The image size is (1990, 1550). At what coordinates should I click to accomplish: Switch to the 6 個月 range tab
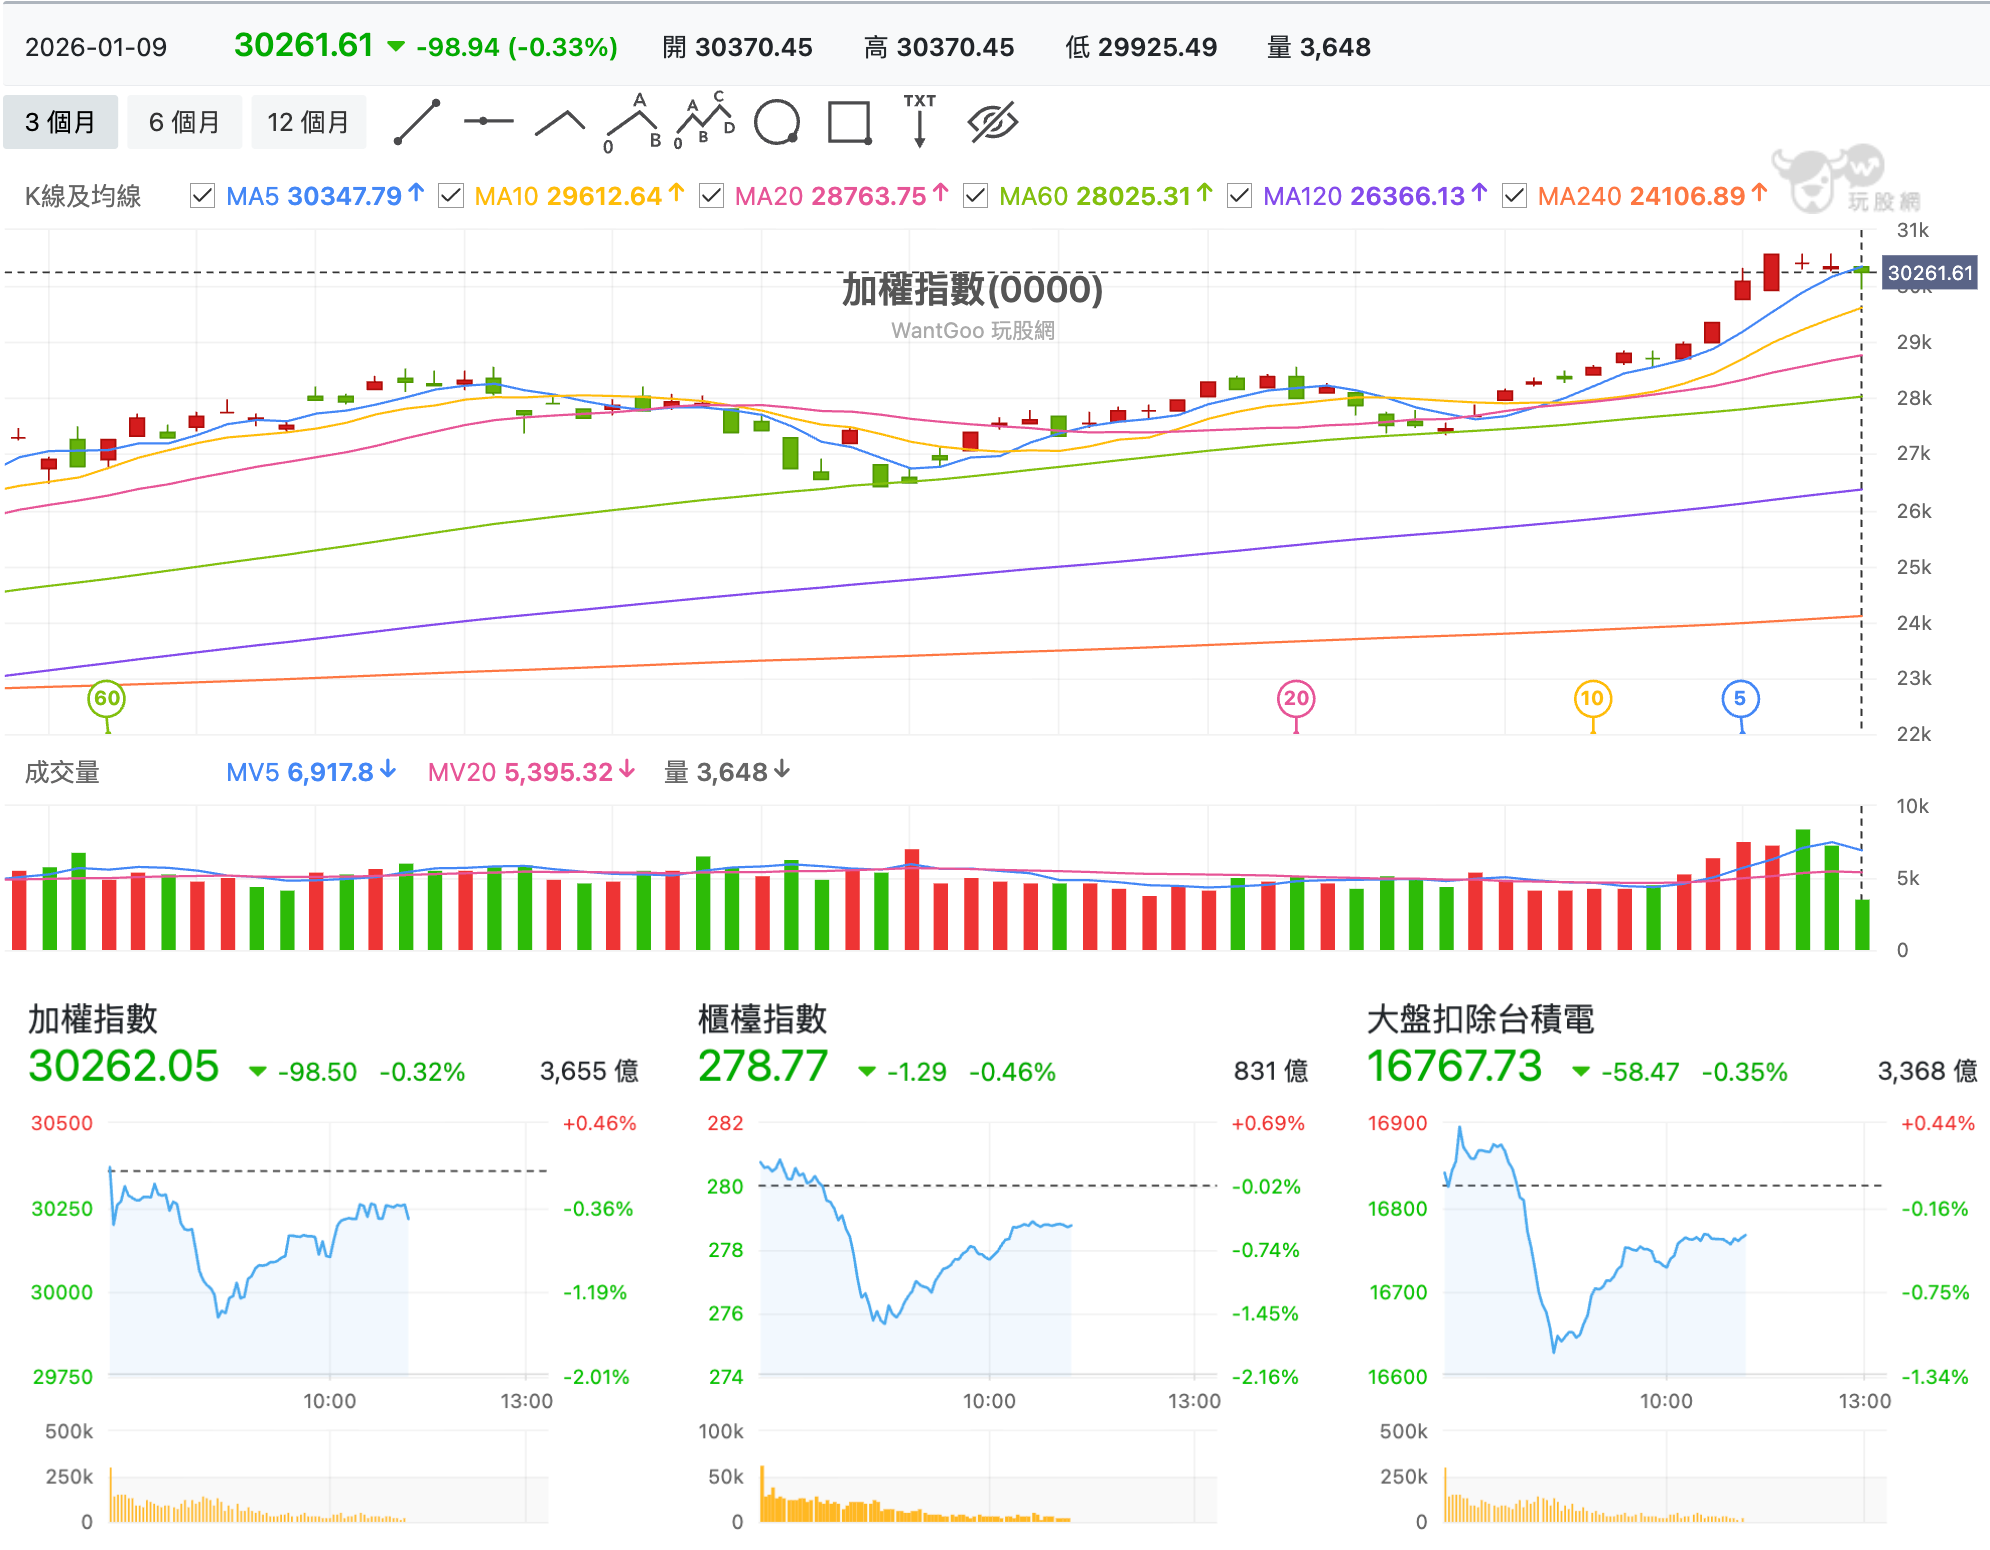pyautogui.click(x=184, y=122)
